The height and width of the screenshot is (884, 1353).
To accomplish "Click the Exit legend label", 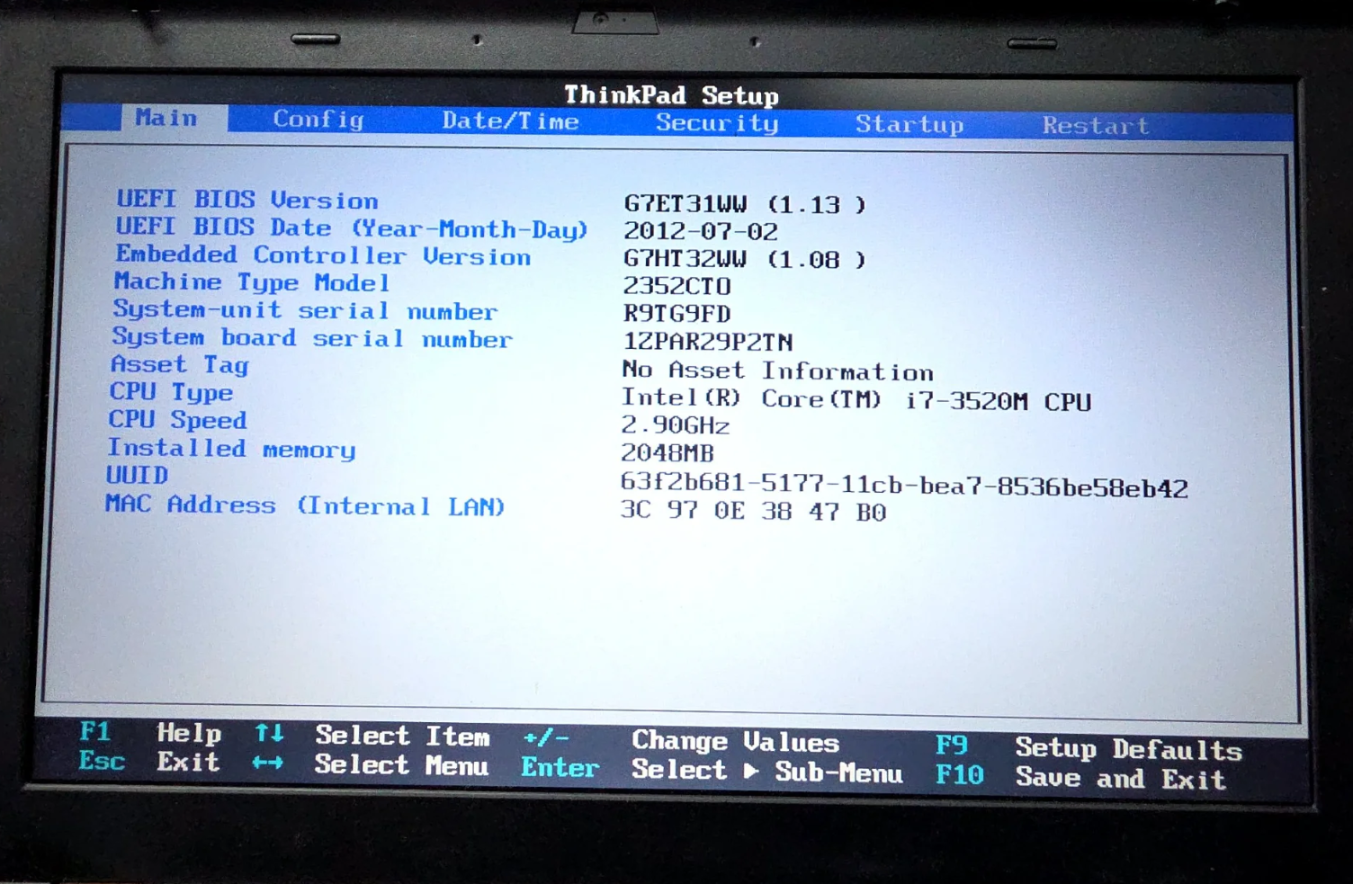I will pyautogui.click(x=188, y=762).
